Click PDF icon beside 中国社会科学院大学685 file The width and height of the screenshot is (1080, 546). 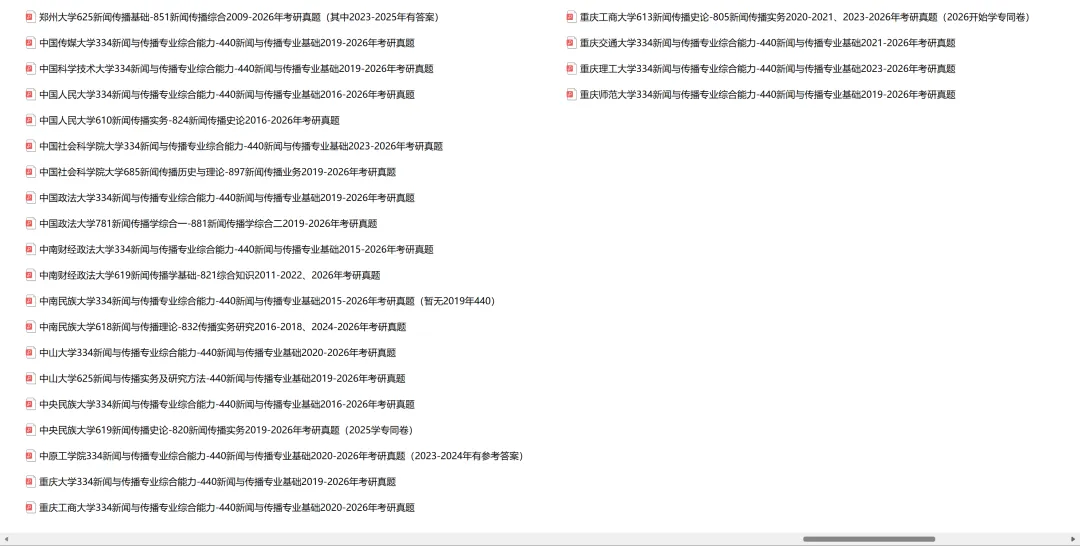30,171
